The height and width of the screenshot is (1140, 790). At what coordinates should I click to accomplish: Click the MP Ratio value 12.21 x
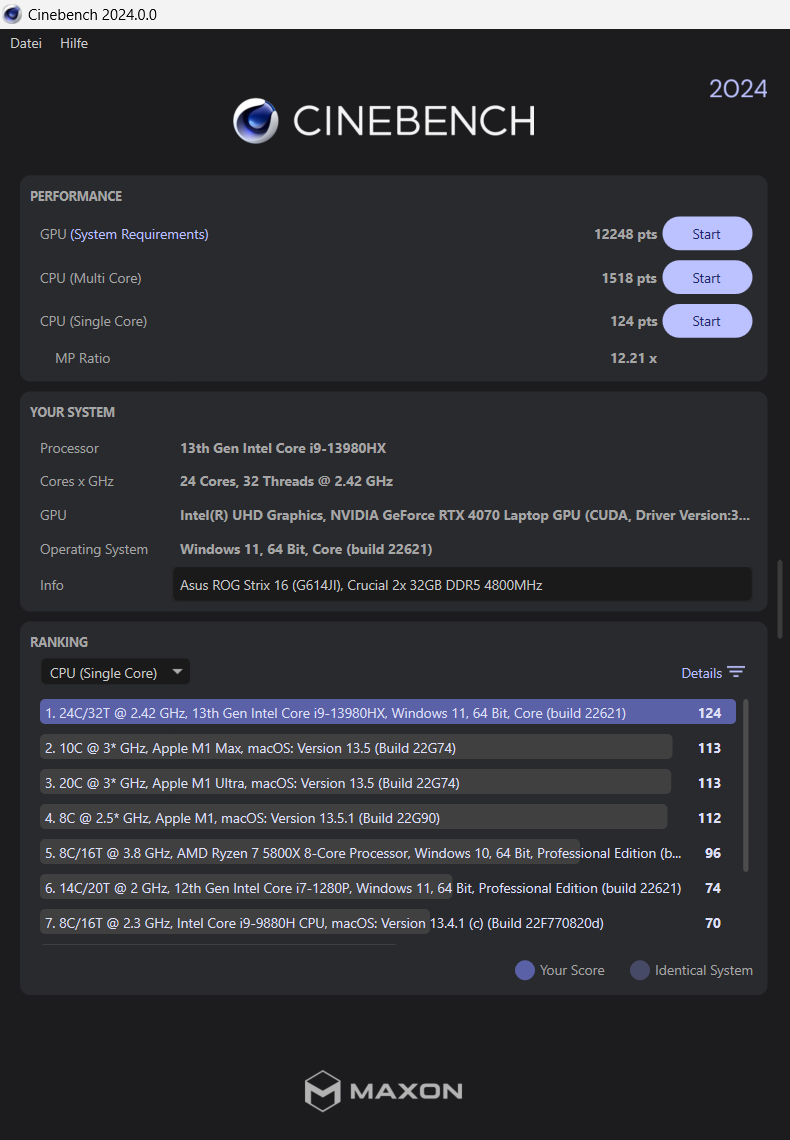pos(634,358)
